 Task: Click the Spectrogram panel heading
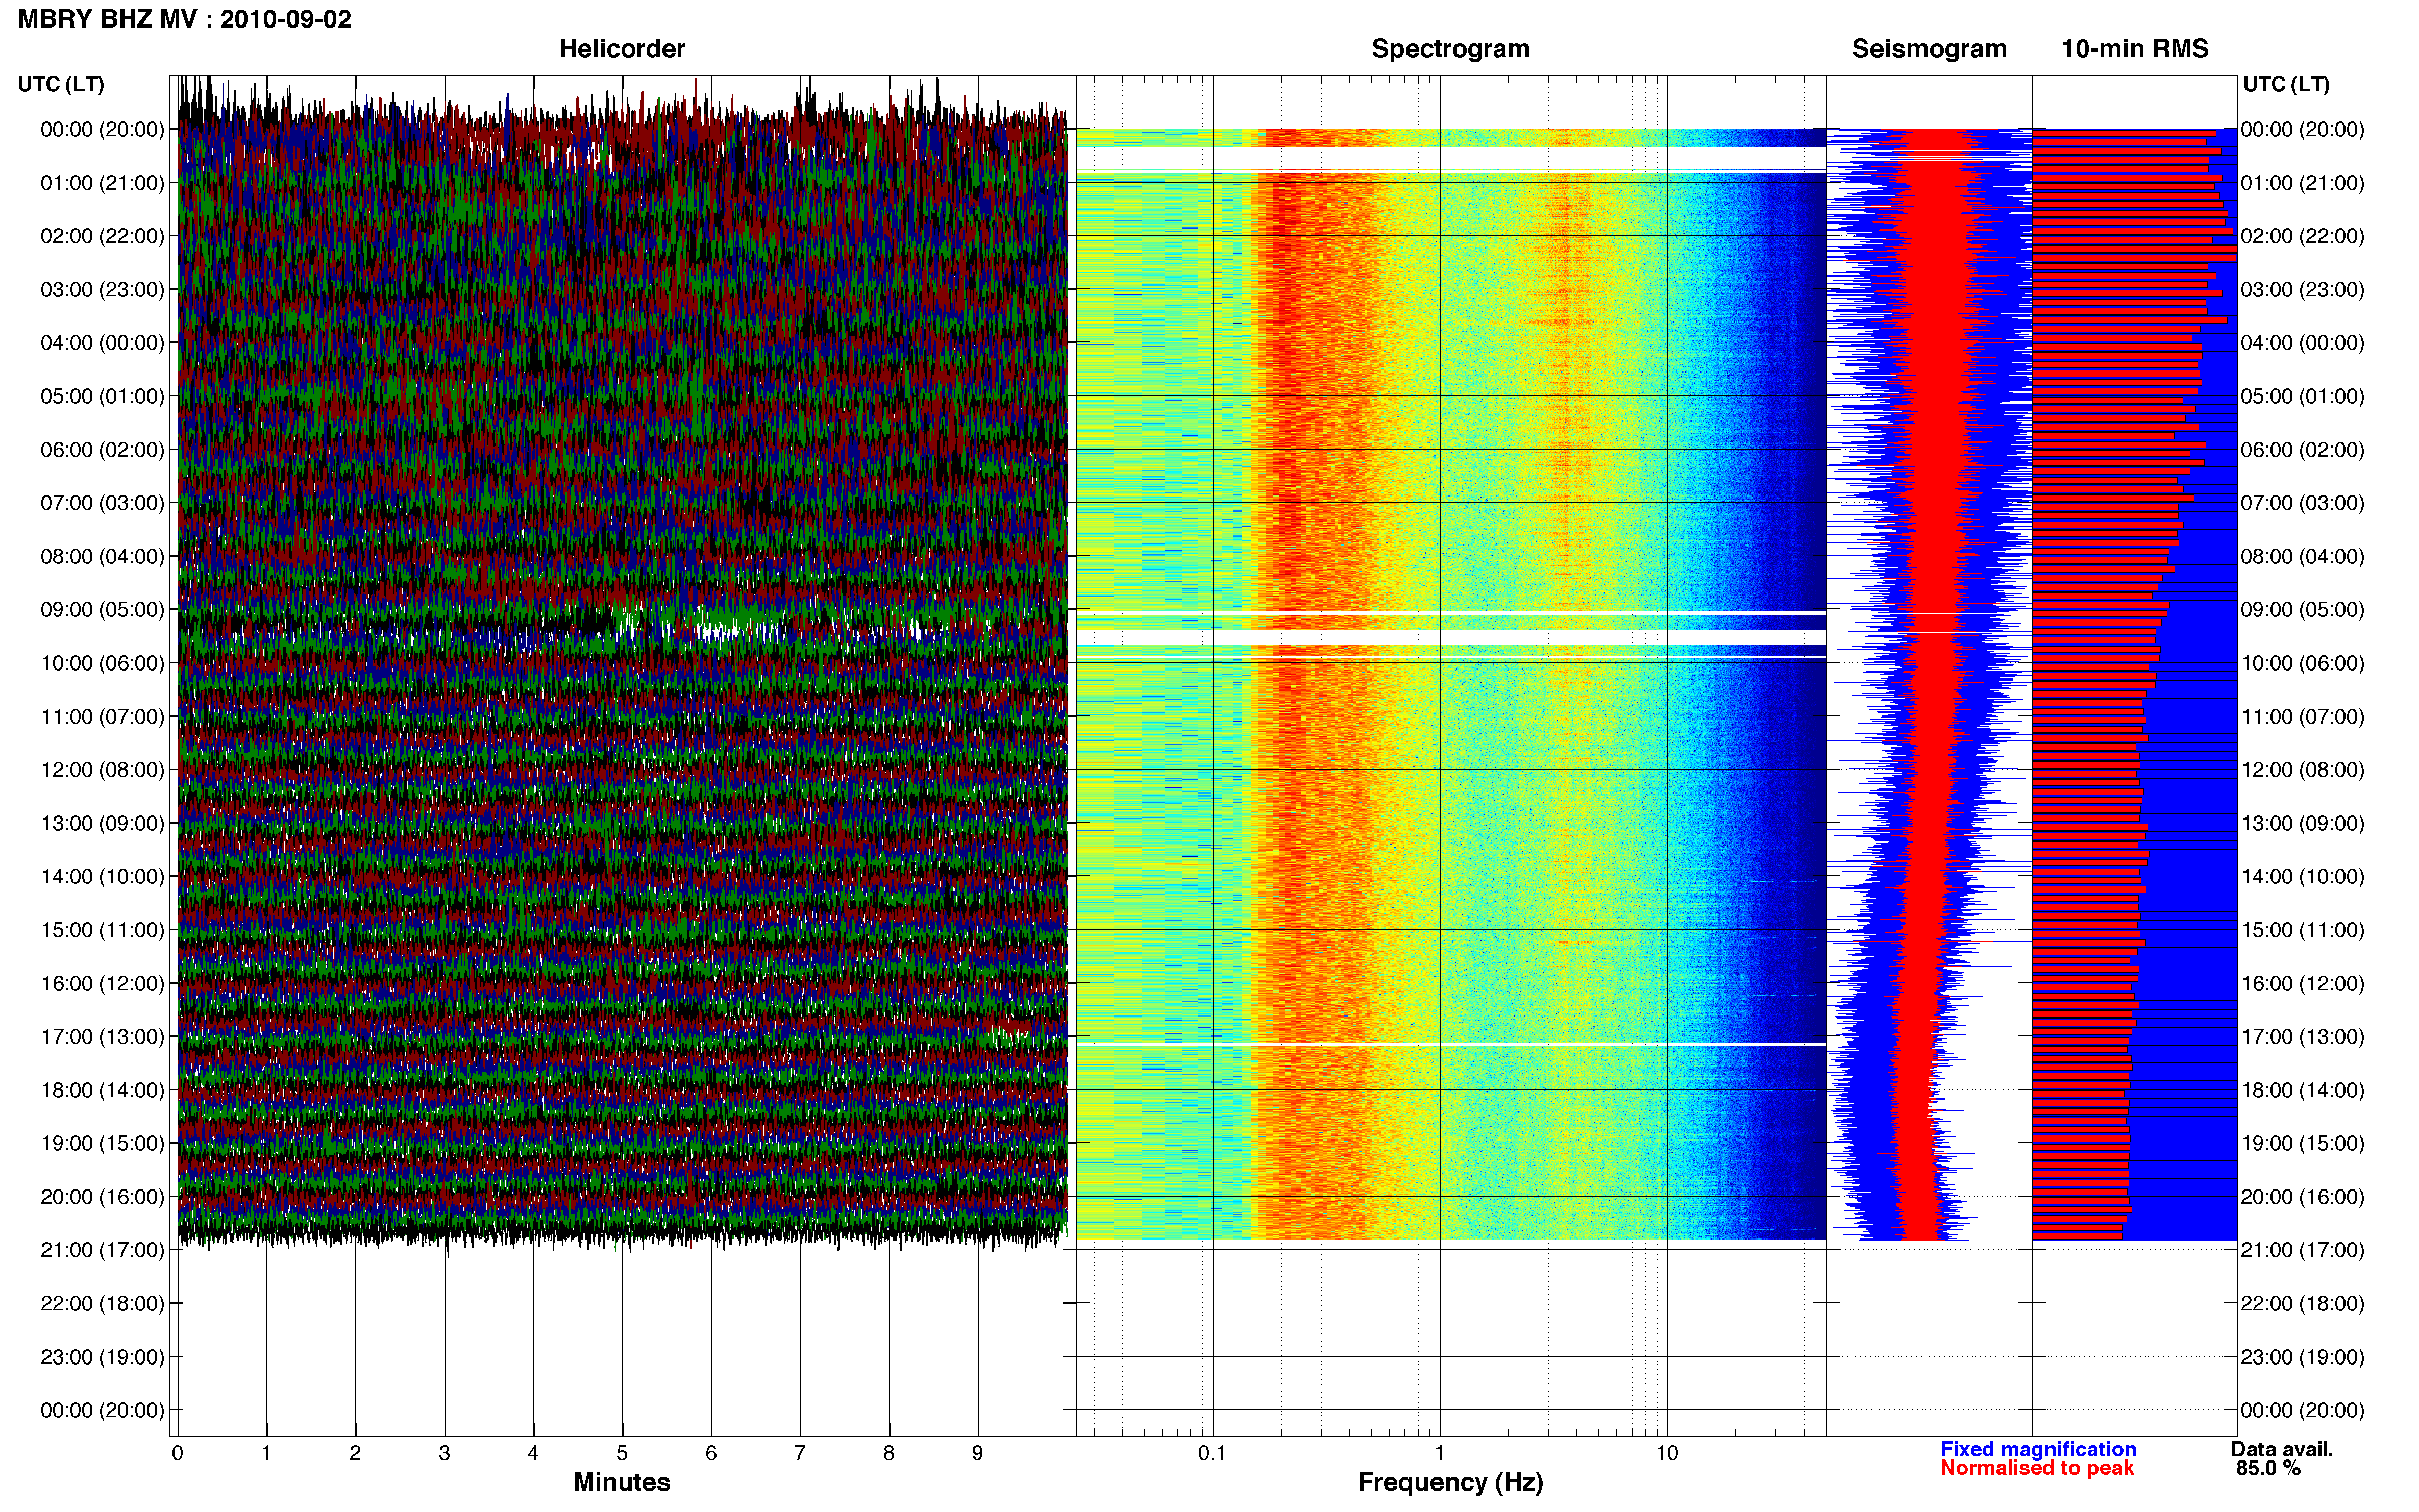pos(1450,49)
